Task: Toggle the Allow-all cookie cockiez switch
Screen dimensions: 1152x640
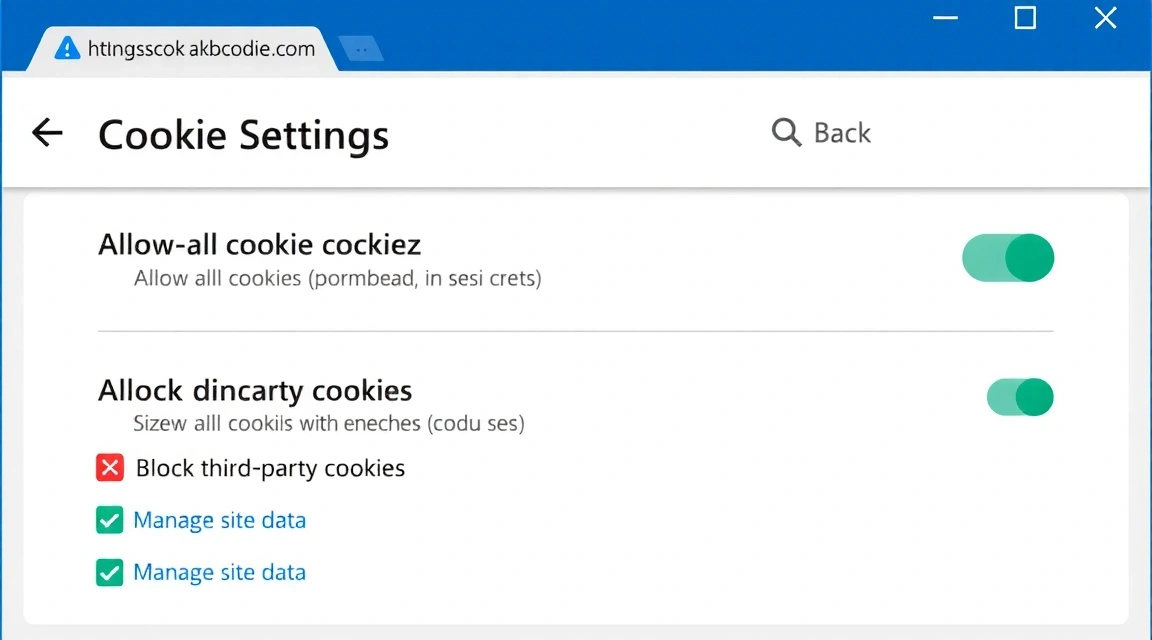Action: [1008, 258]
